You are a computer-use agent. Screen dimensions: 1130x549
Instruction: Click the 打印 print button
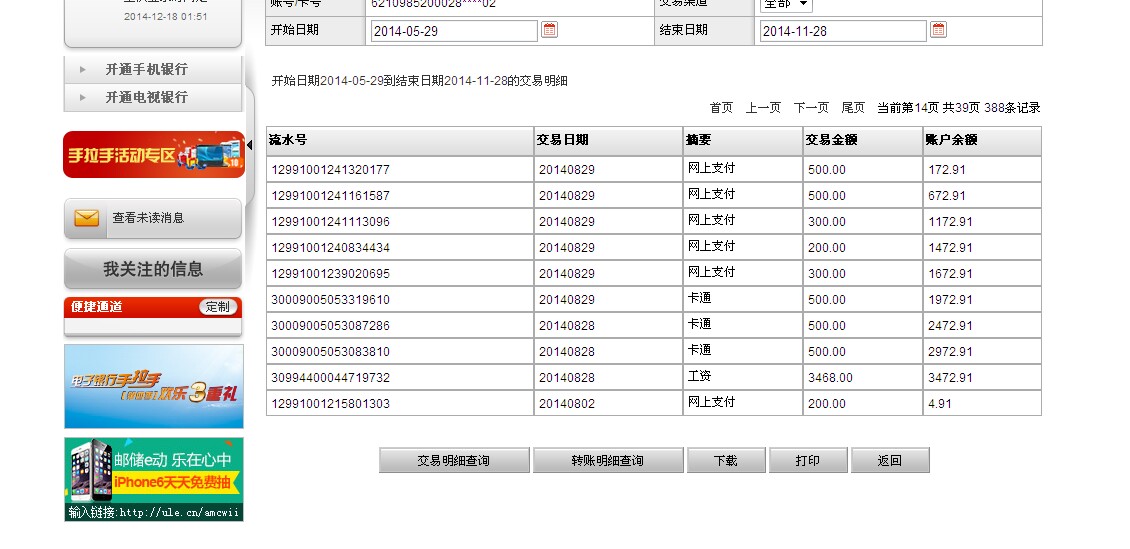(x=808, y=460)
